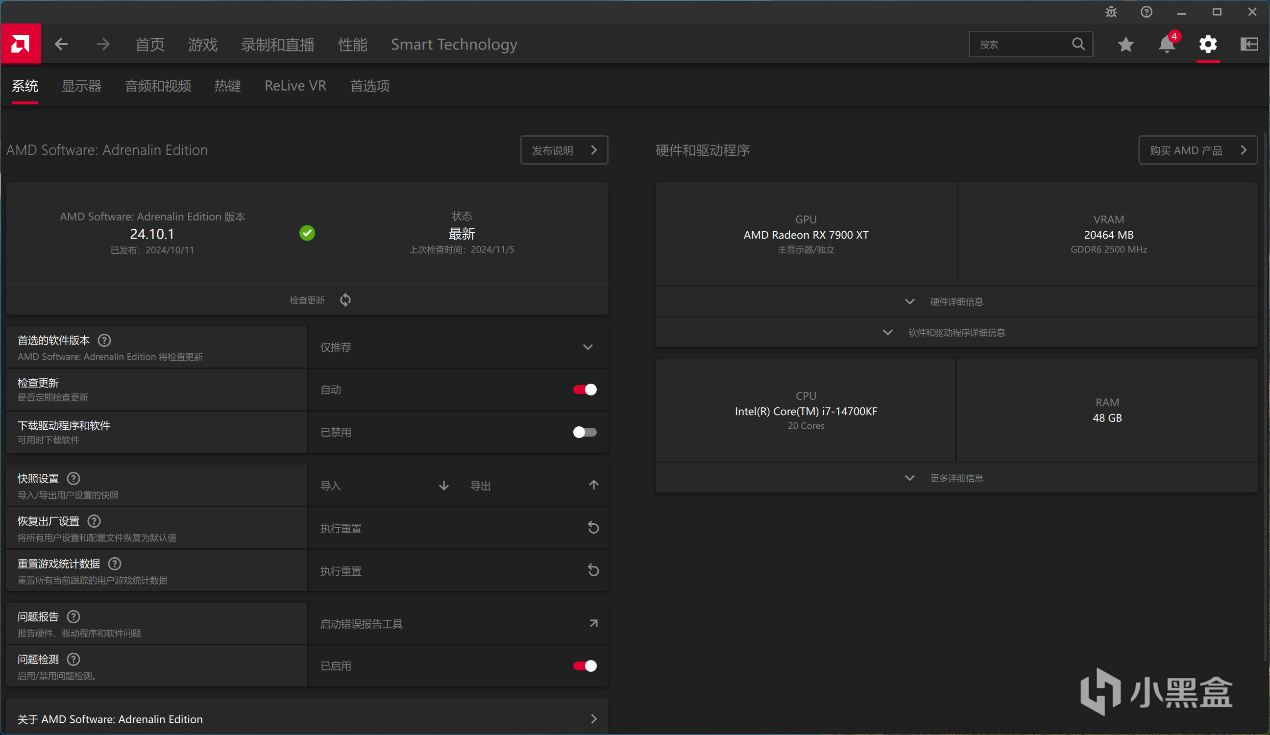This screenshot has width=1270, height=735.
Task: Open 录制和直播 menu
Action: (x=278, y=44)
